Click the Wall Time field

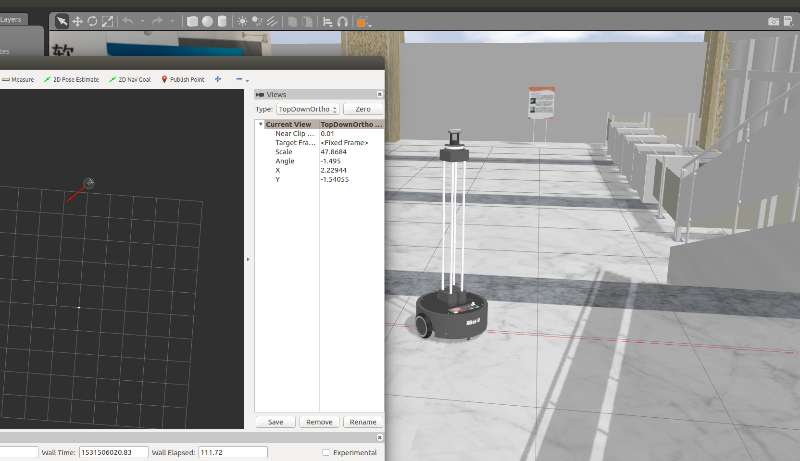click(x=113, y=452)
